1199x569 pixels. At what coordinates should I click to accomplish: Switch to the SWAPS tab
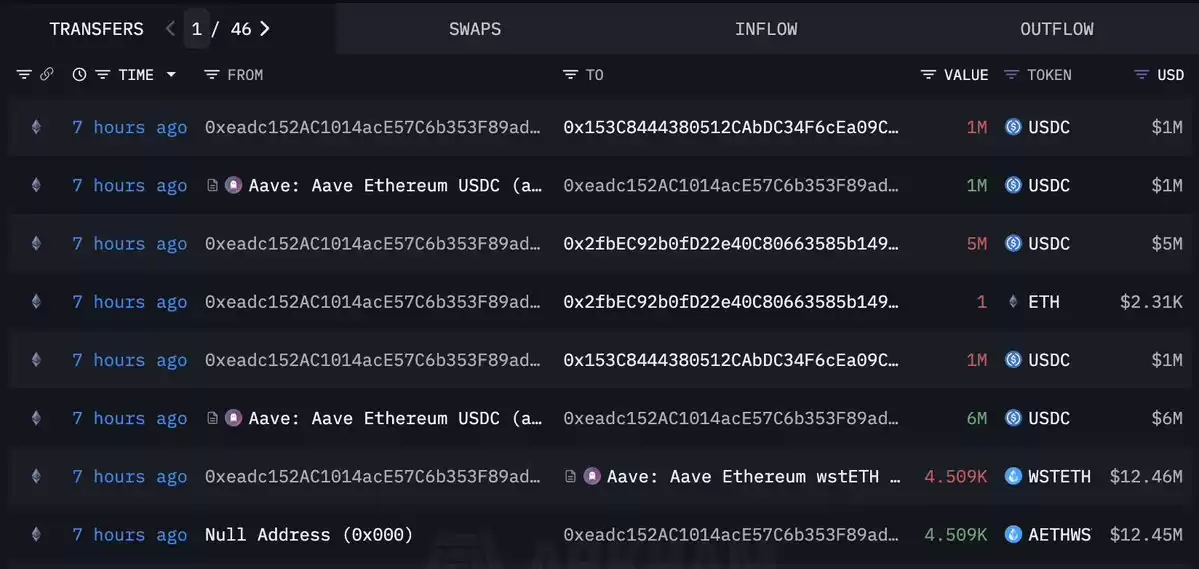tap(475, 29)
